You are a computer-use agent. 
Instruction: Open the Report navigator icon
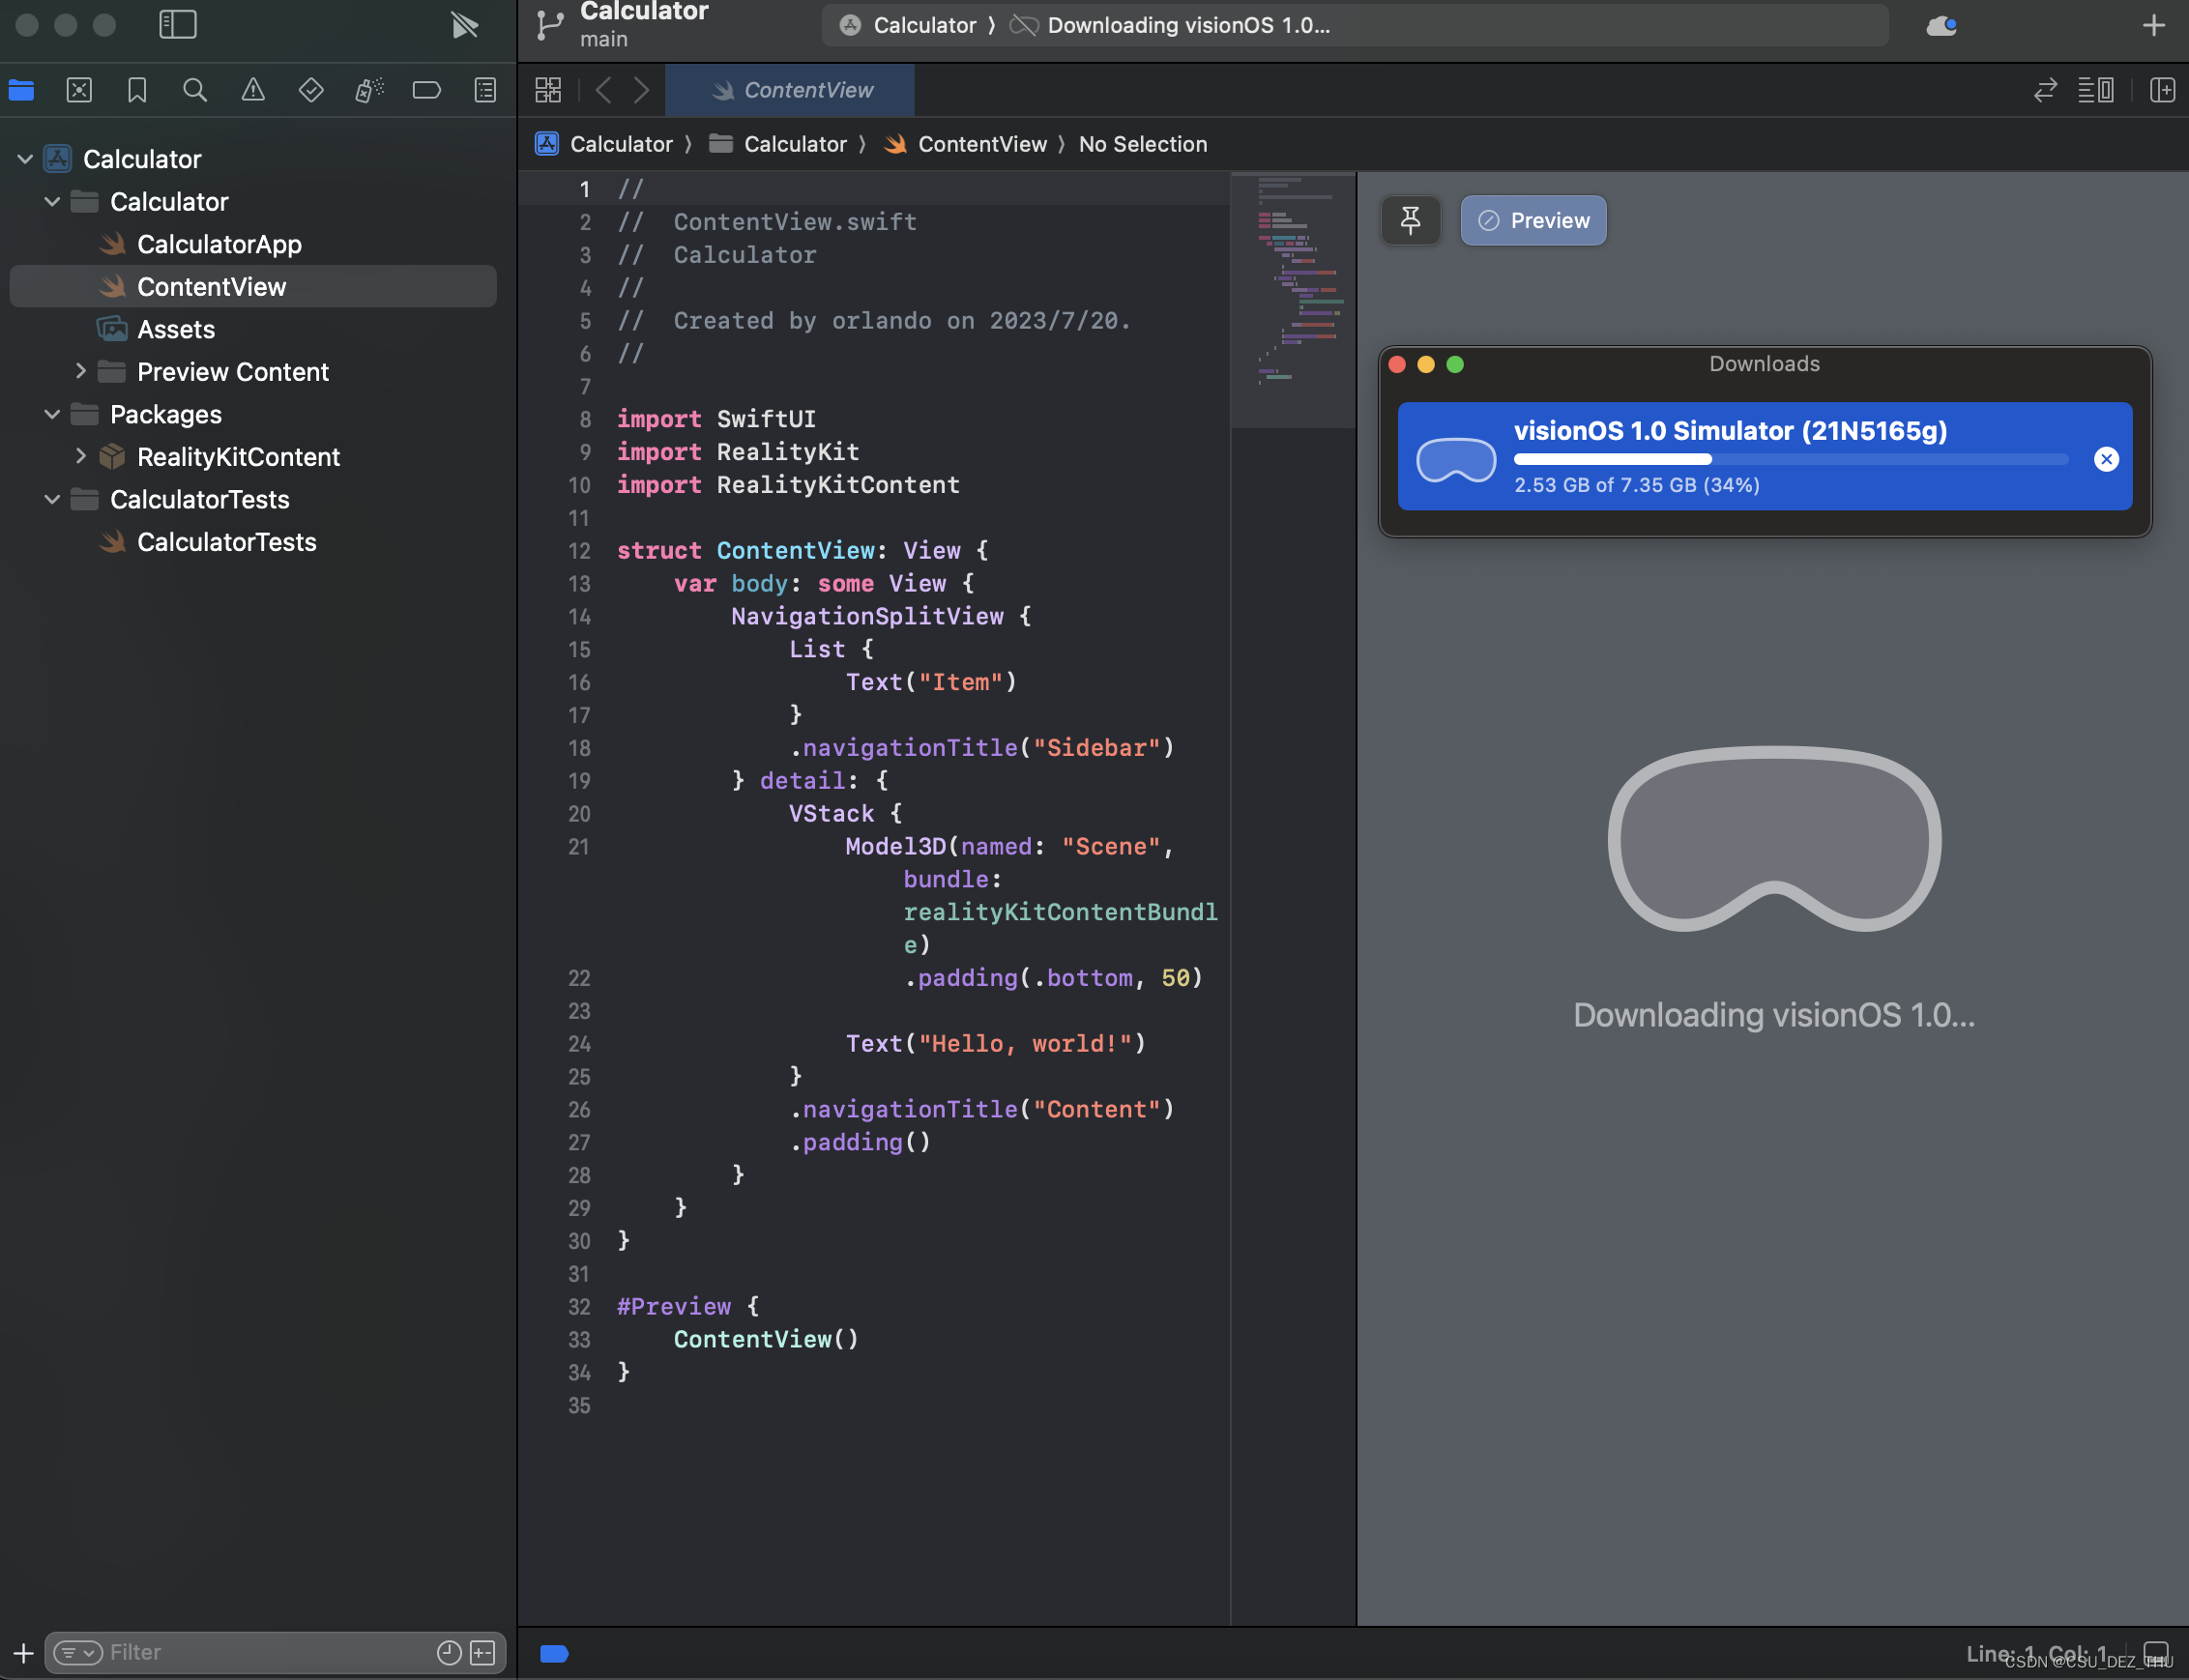485,90
